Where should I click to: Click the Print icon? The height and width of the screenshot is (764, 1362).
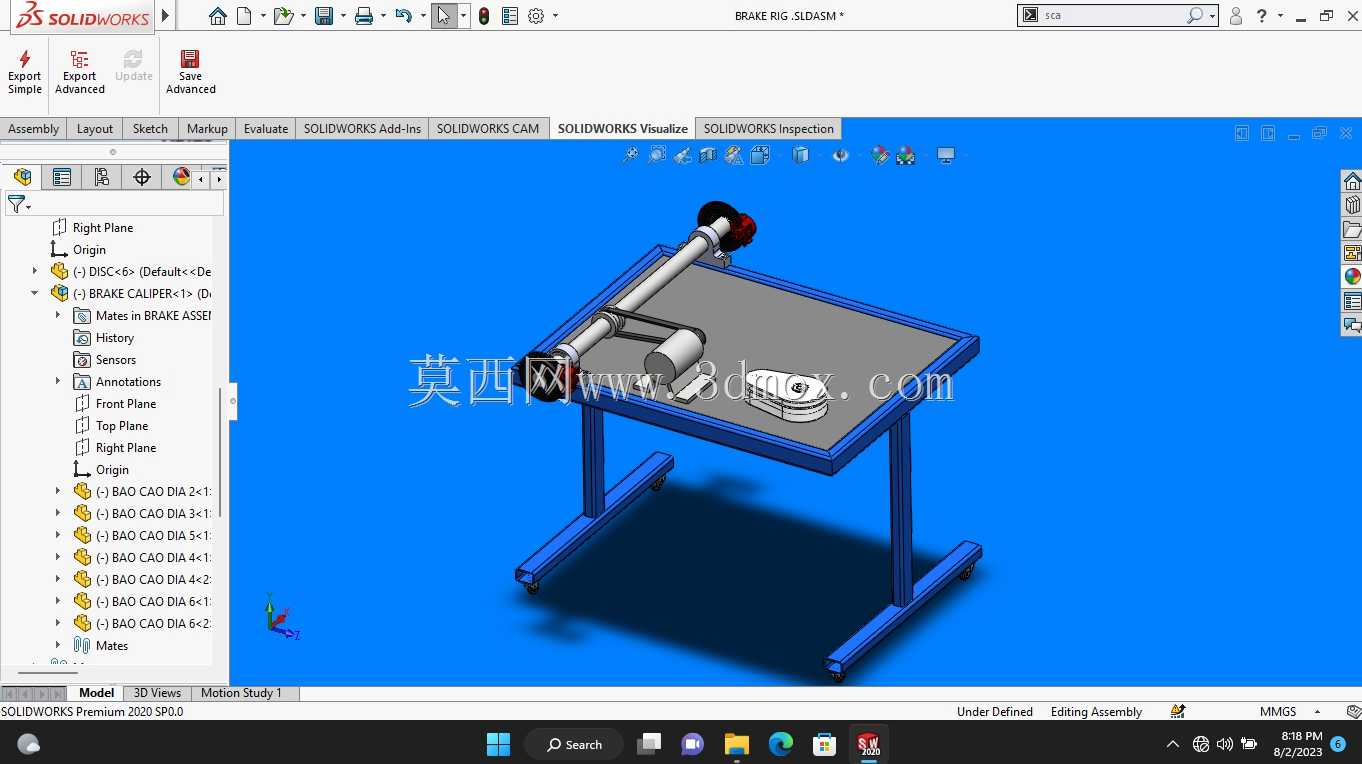[364, 15]
